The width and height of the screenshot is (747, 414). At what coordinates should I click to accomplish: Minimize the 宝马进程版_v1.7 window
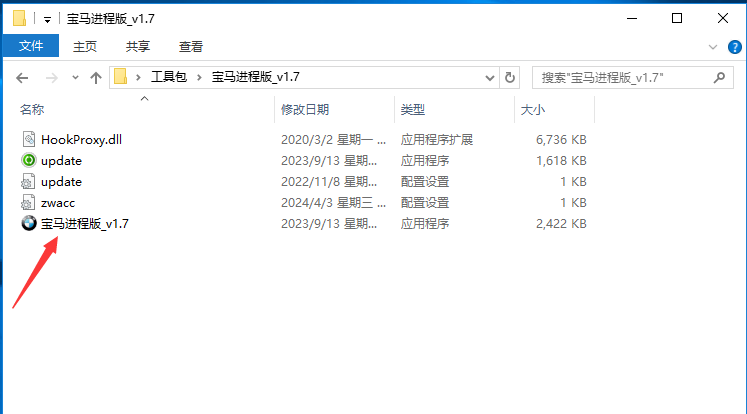pos(632,19)
